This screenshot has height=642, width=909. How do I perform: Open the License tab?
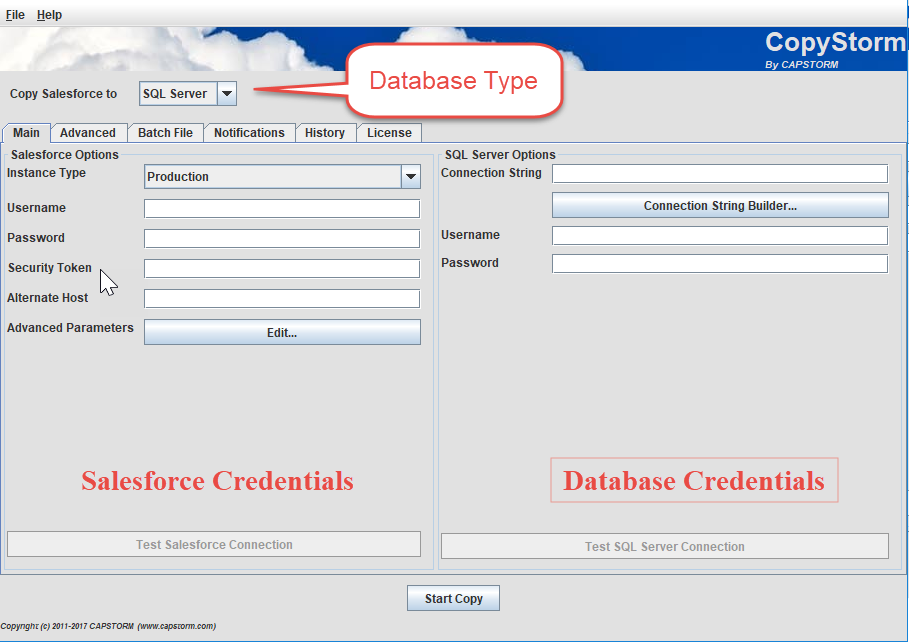(x=390, y=133)
